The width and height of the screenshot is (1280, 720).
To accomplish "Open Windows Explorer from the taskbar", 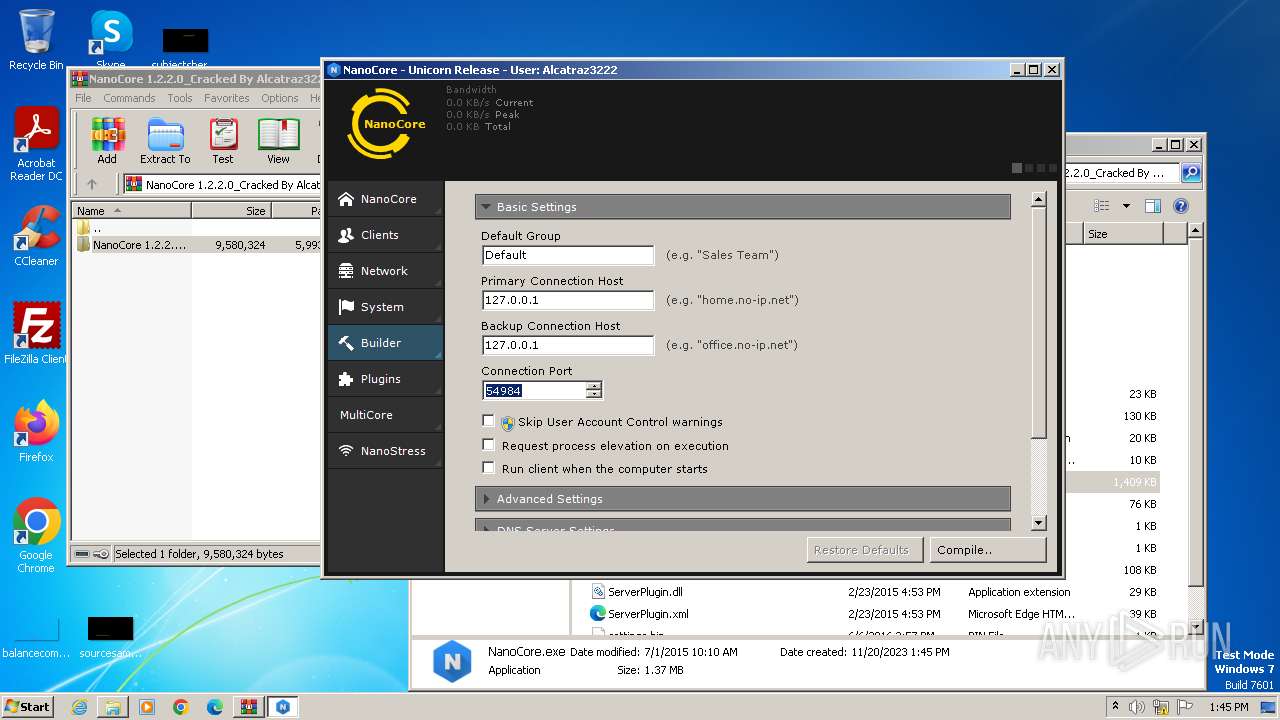I will tap(113, 707).
